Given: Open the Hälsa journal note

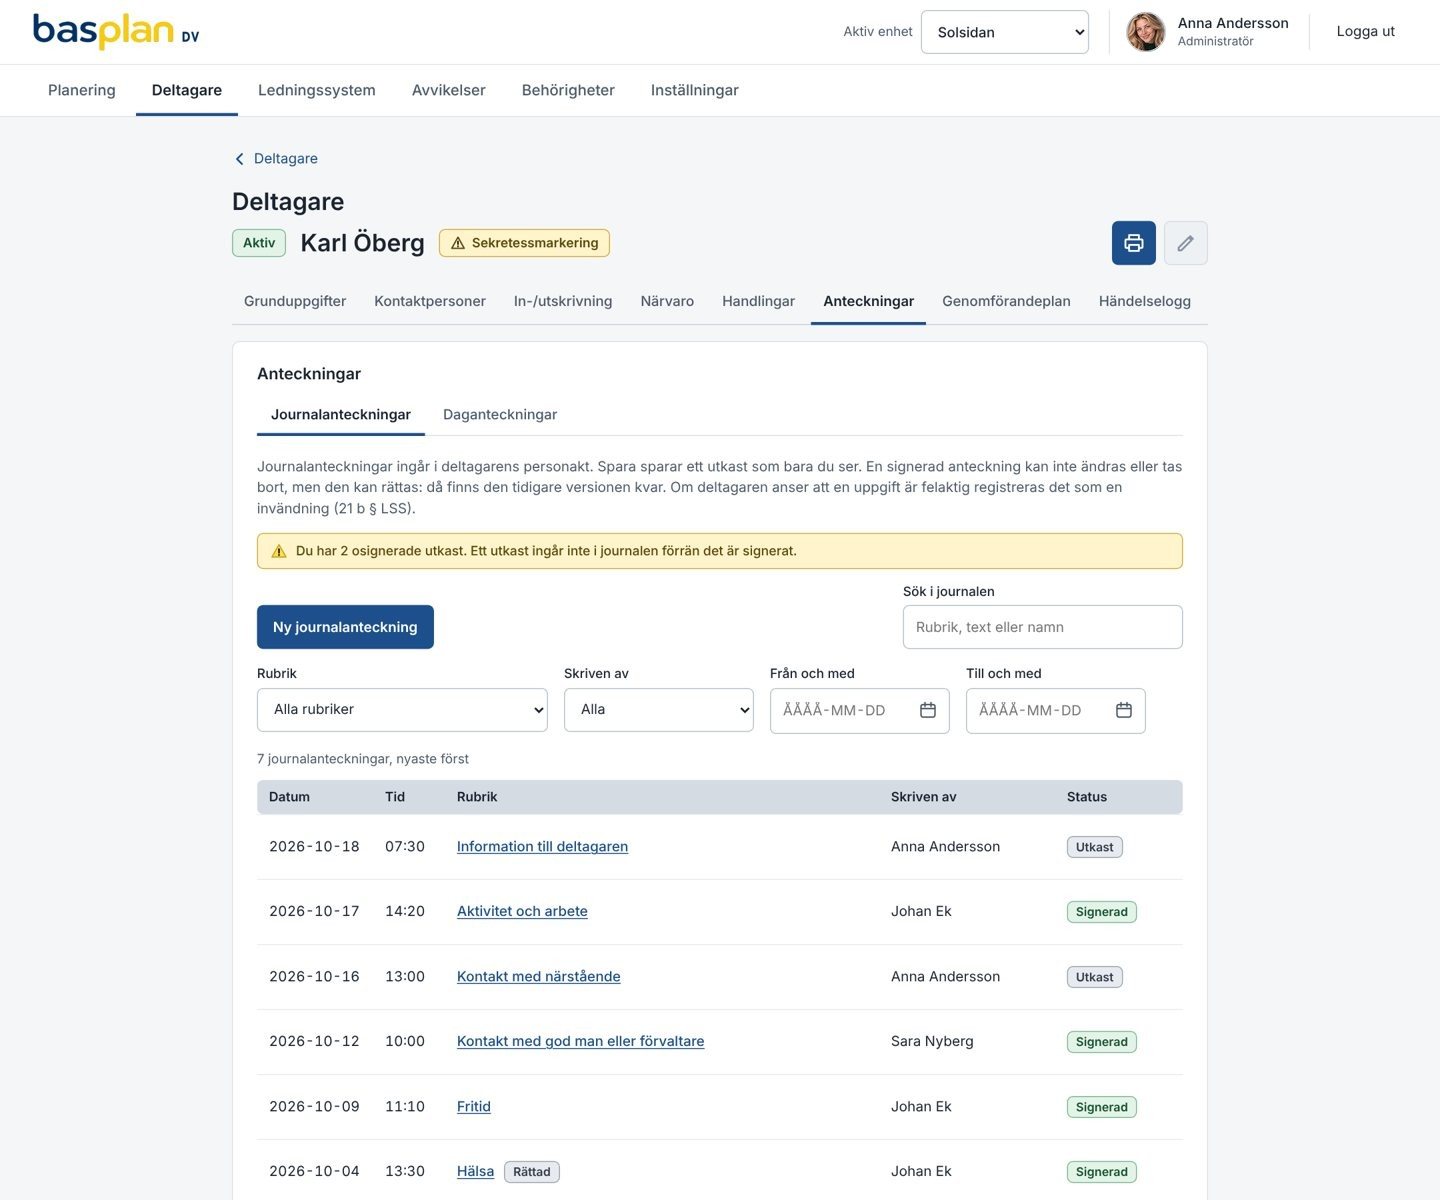Looking at the screenshot, I should (x=475, y=1171).
